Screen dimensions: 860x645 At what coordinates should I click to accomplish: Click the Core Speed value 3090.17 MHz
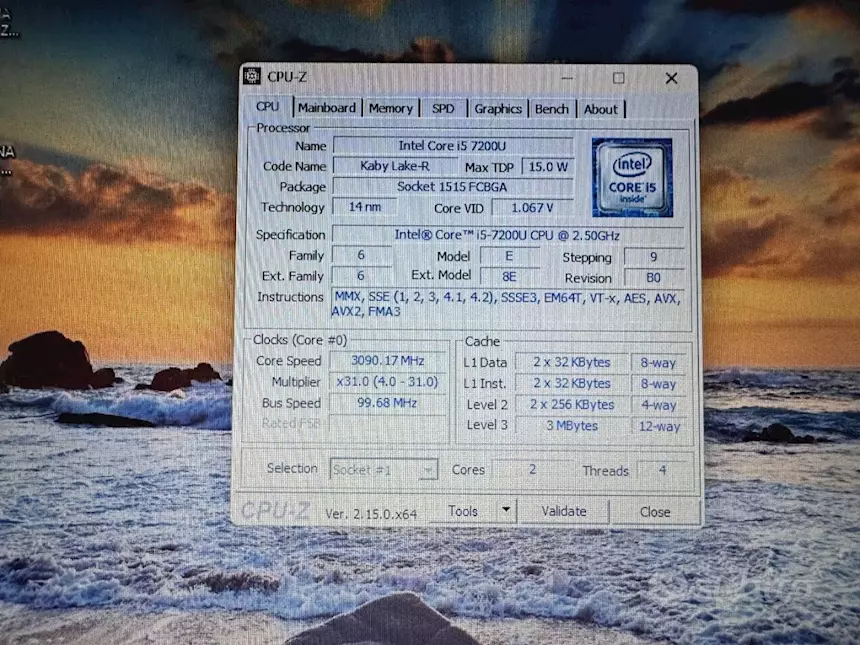coord(388,360)
